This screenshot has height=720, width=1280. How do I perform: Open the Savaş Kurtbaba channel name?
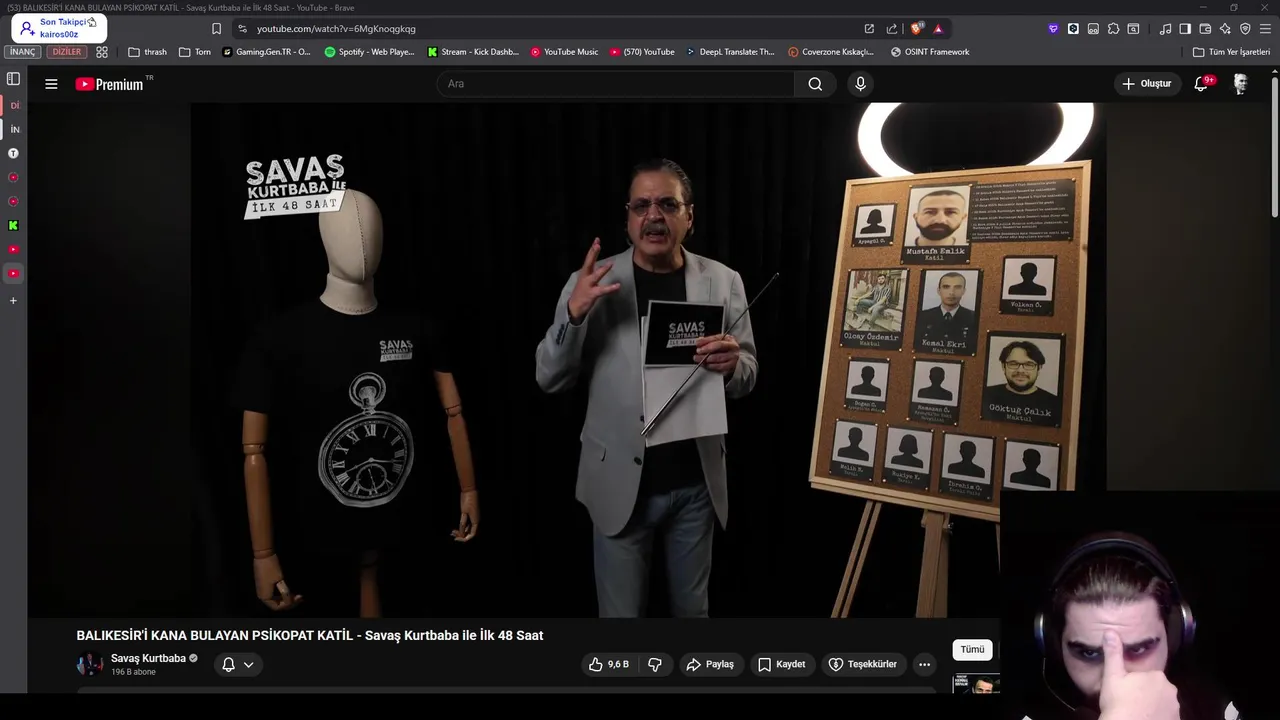(x=148, y=658)
